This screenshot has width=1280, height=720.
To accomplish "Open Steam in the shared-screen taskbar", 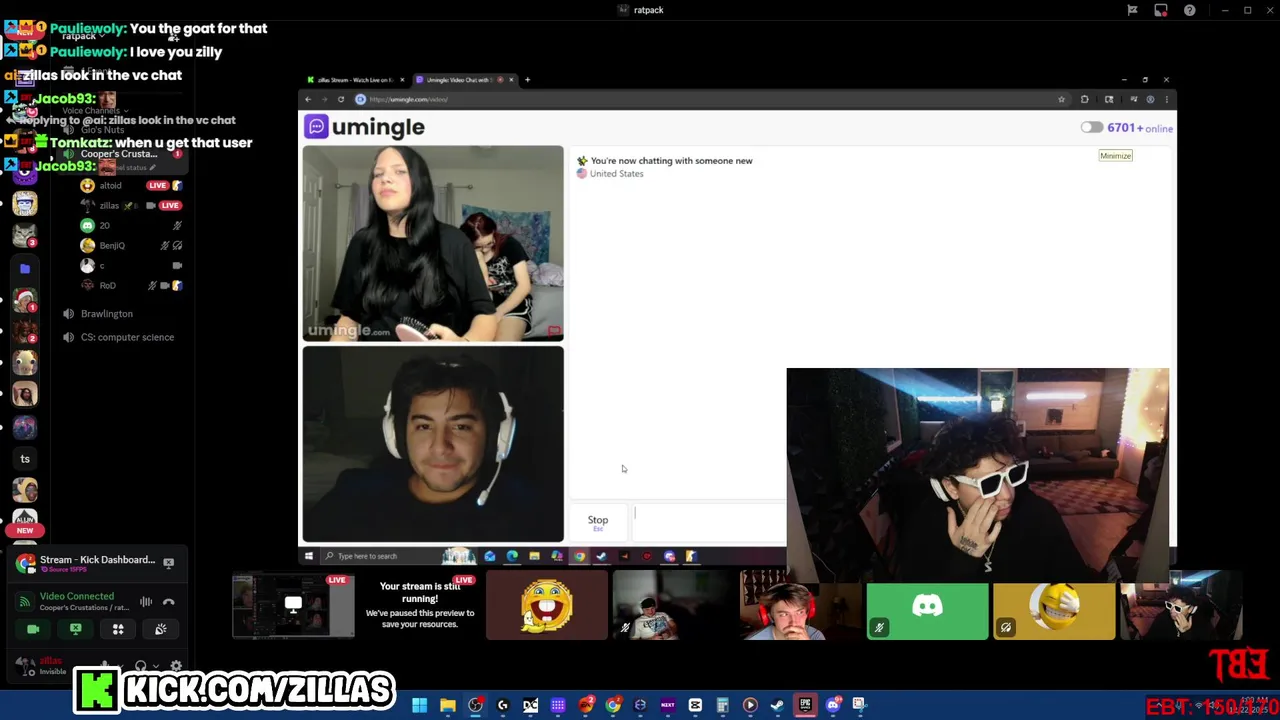I will (601, 556).
